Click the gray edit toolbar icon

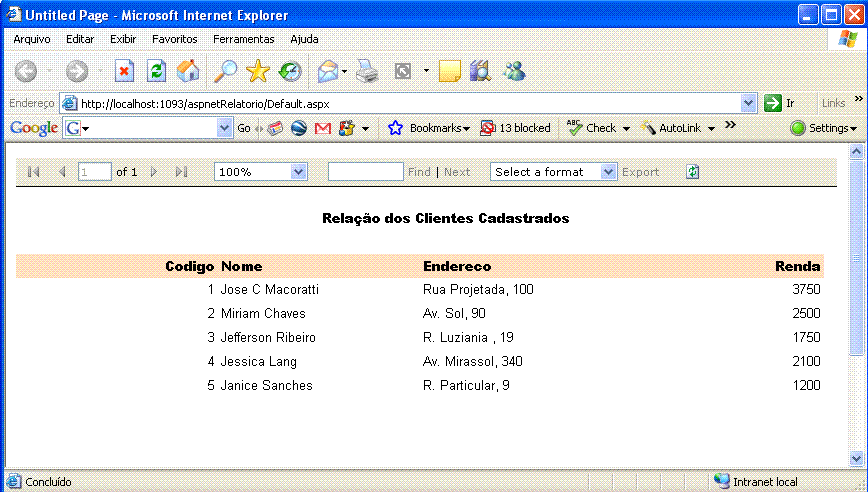point(403,71)
